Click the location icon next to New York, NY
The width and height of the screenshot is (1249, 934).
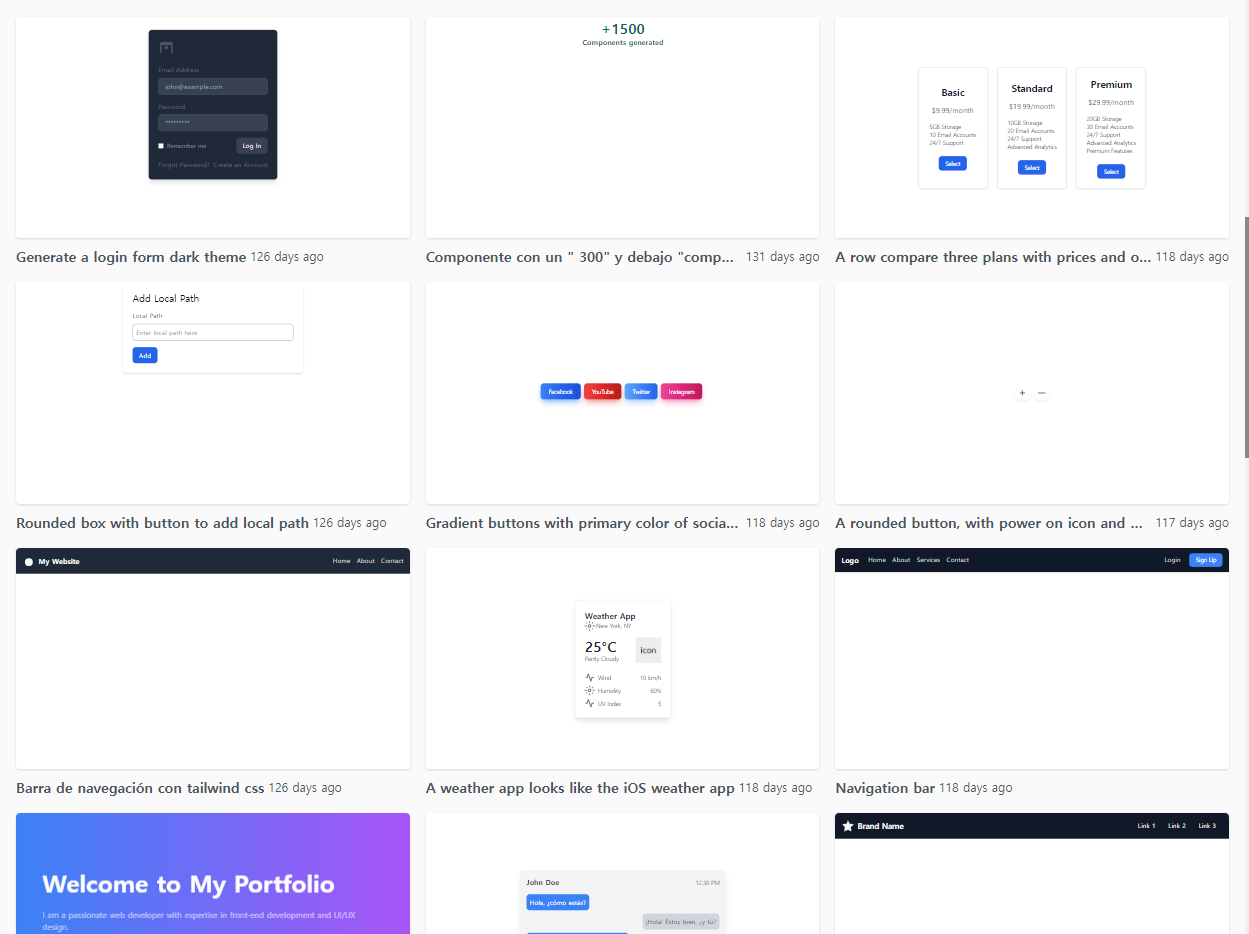coord(589,626)
